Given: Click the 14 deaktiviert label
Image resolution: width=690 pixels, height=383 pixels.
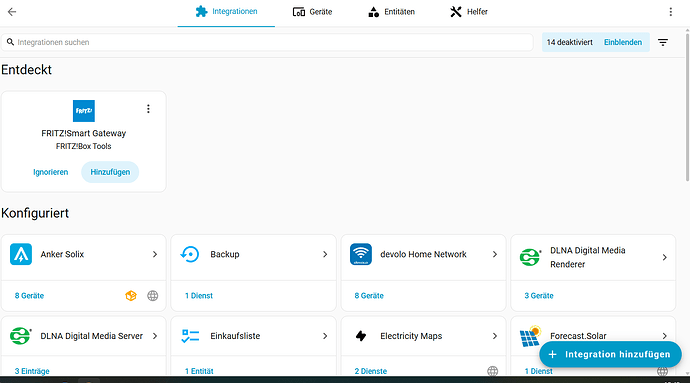Looking at the screenshot, I should pyautogui.click(x=569, y=42).
